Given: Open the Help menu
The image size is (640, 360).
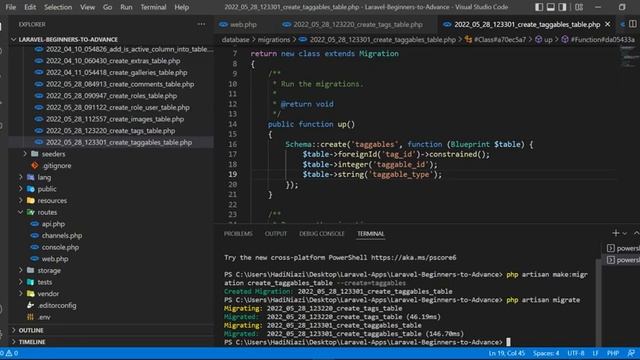Looking at the screenshot, I should click(x=182, y=7).
